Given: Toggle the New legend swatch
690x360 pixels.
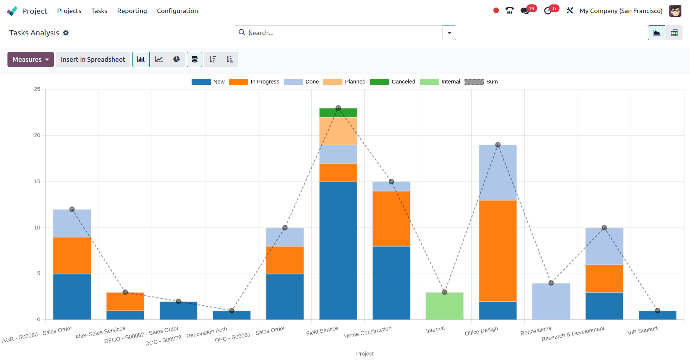Looking at the screenshot, I should [201, 82].
